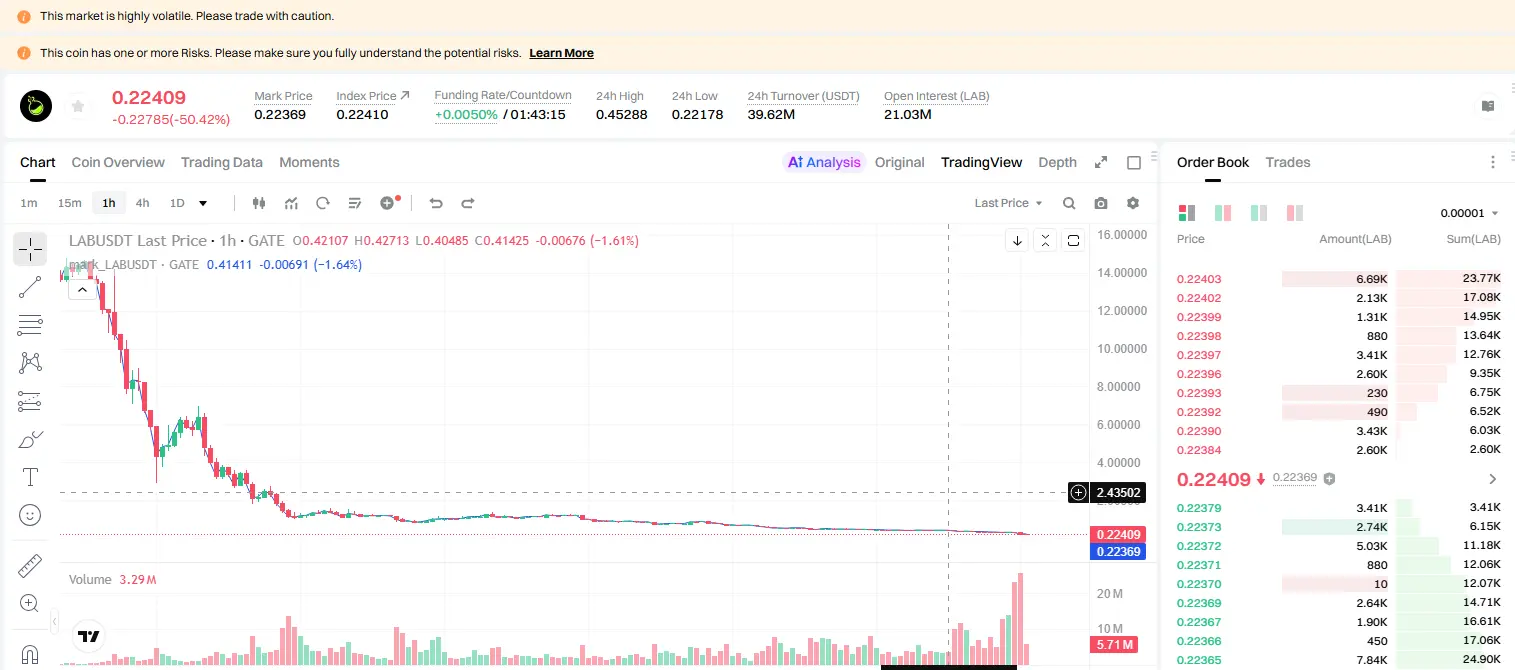Click the plus icon with red dot
Screen dimensions: 1515x670
389,203
